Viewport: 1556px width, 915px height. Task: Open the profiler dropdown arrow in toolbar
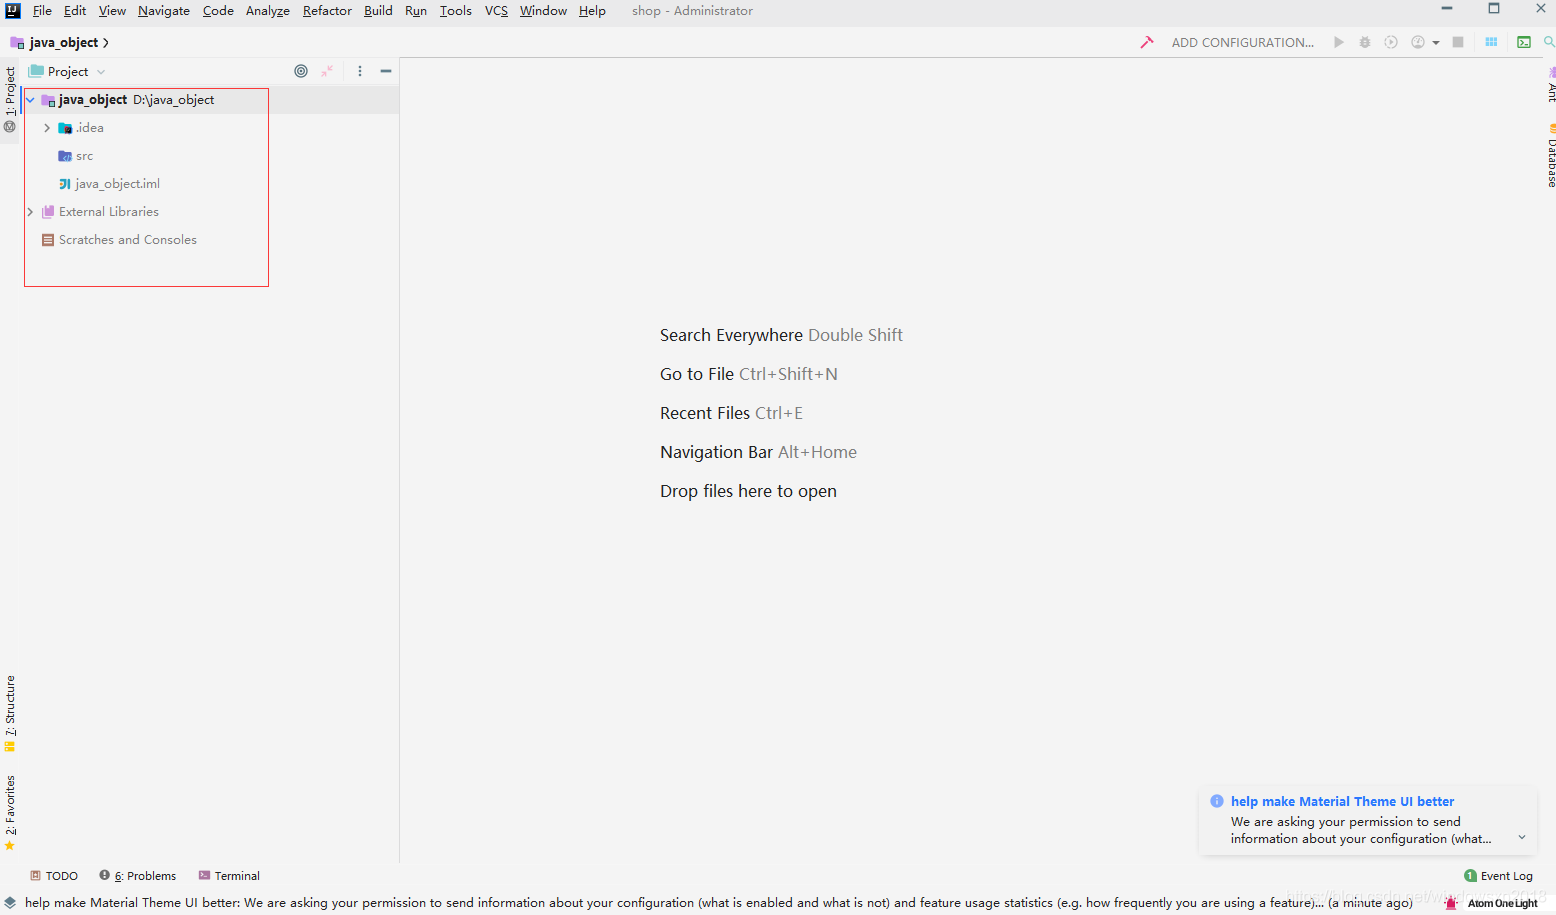(1436, 43)
